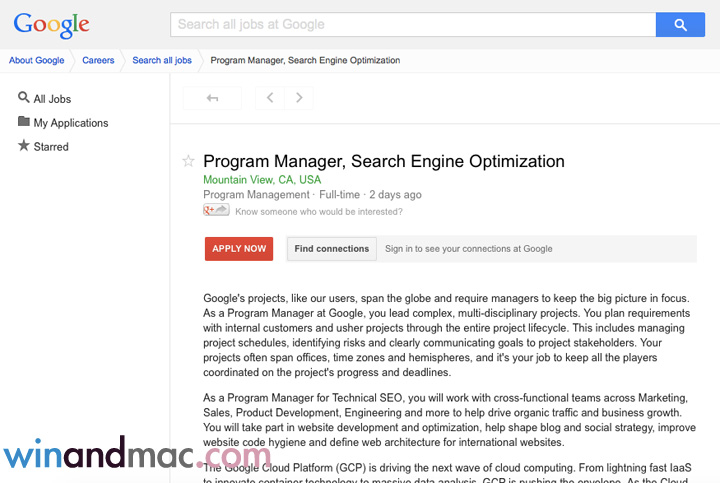Click the Google+ share button
Viewport: 720px width, 483px height.
click(x=216, y=210)
